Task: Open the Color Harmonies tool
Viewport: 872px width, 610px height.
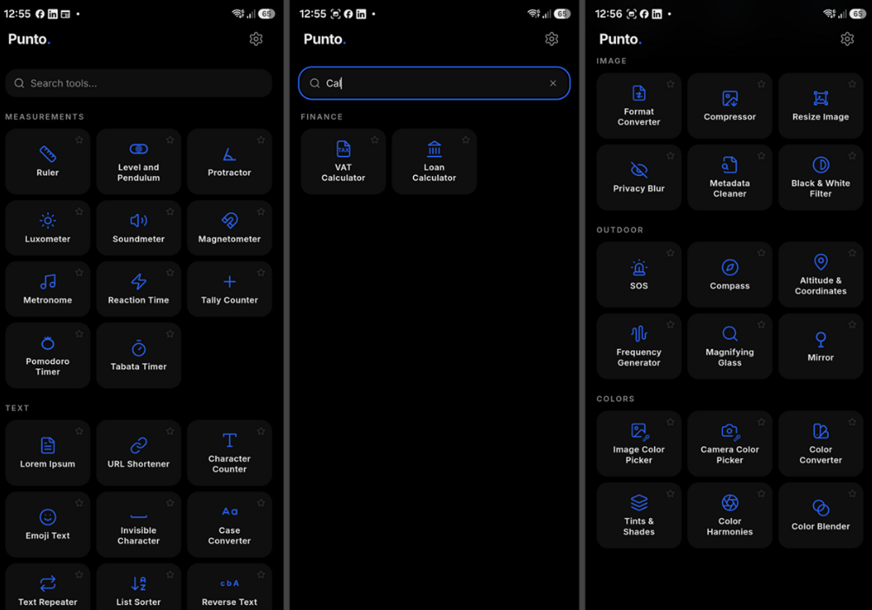Action: coord(730,515)
